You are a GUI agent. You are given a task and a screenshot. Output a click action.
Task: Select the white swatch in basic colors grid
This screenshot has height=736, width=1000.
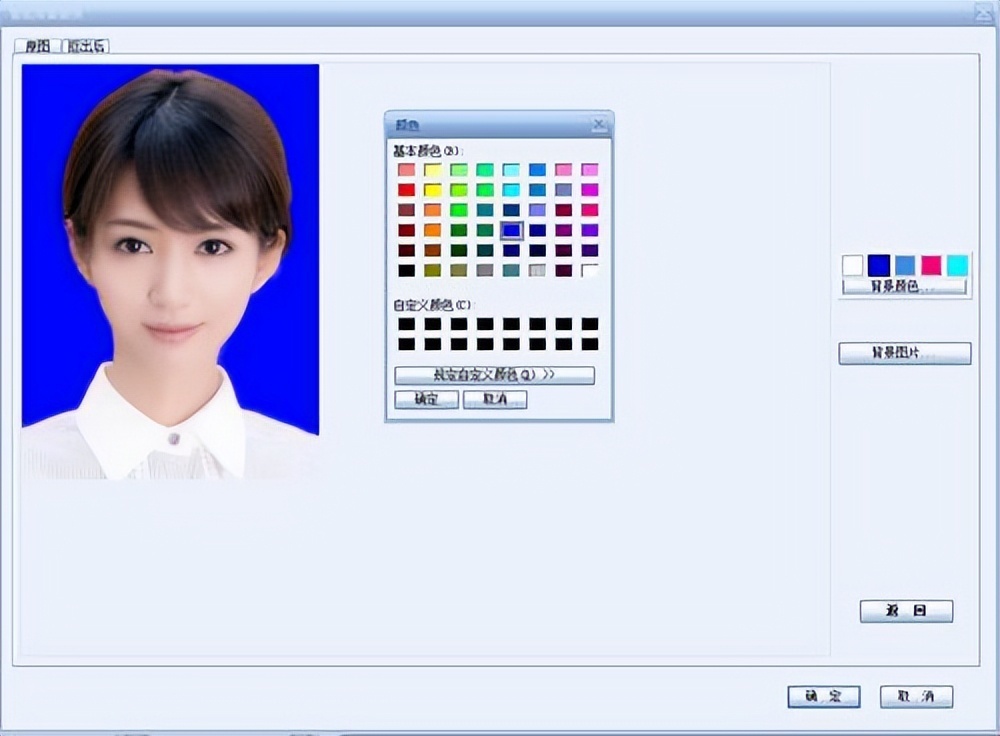590,270
